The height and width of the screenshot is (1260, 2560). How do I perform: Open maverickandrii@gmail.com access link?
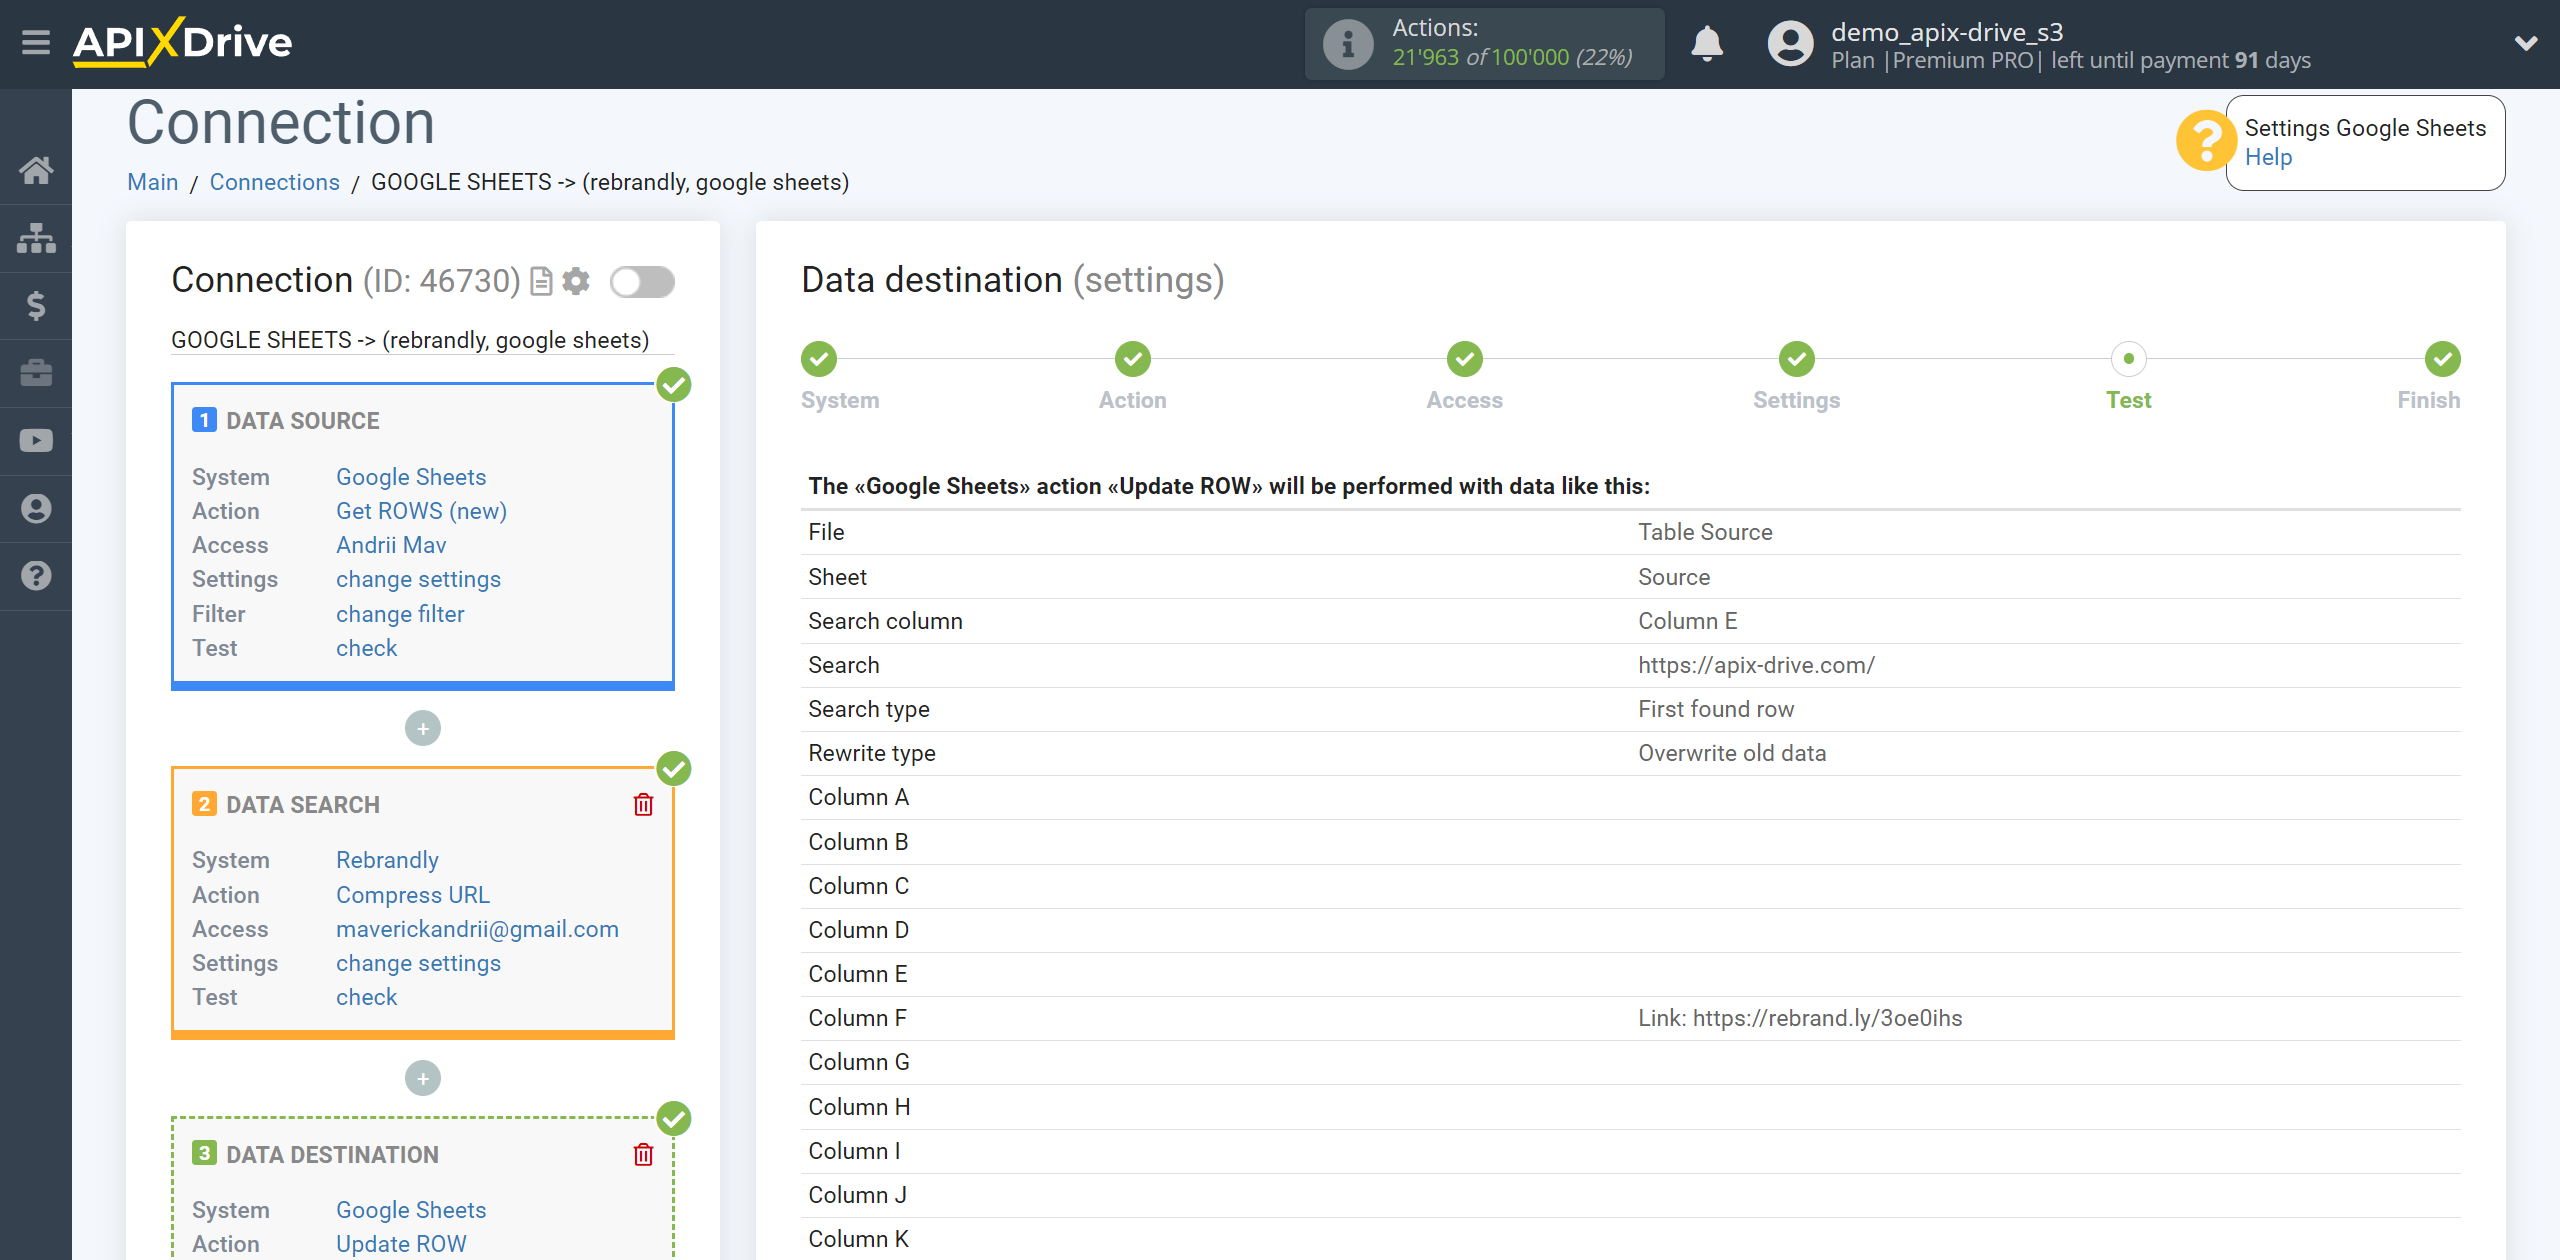pyautogui.click(x=477, y=929)
